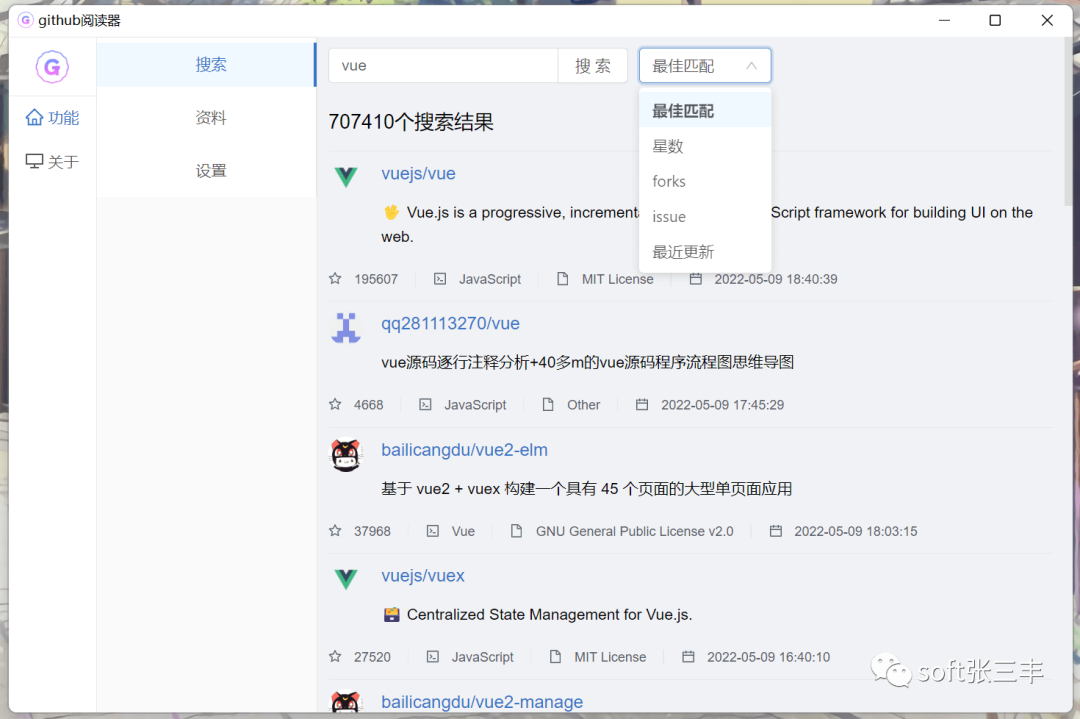Open the 搜索 tab
Image resolution: width=1080 pixels, height=719 pixels.
[206, 65]
